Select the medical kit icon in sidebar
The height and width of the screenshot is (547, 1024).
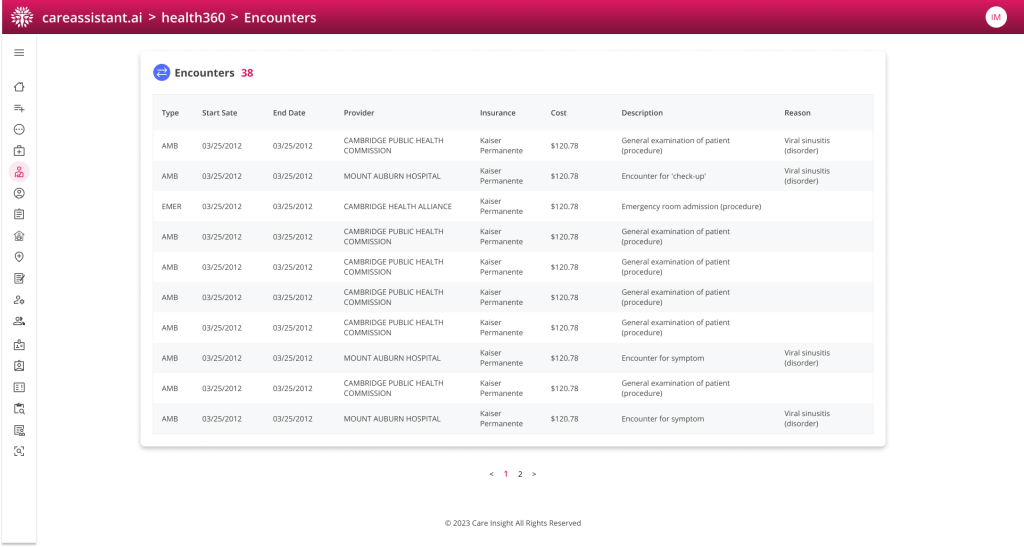coord(19,151)
